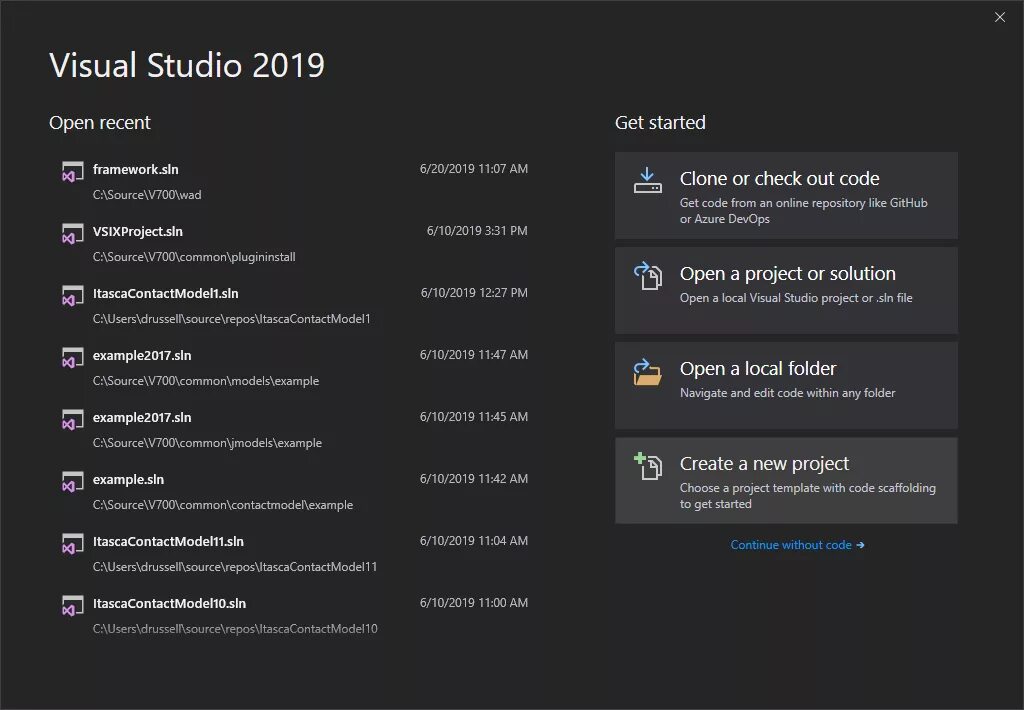The height and width of the screenshot is (710, 1024).
Task: Click the Open a local folder icon
Action: coord(647,372)
